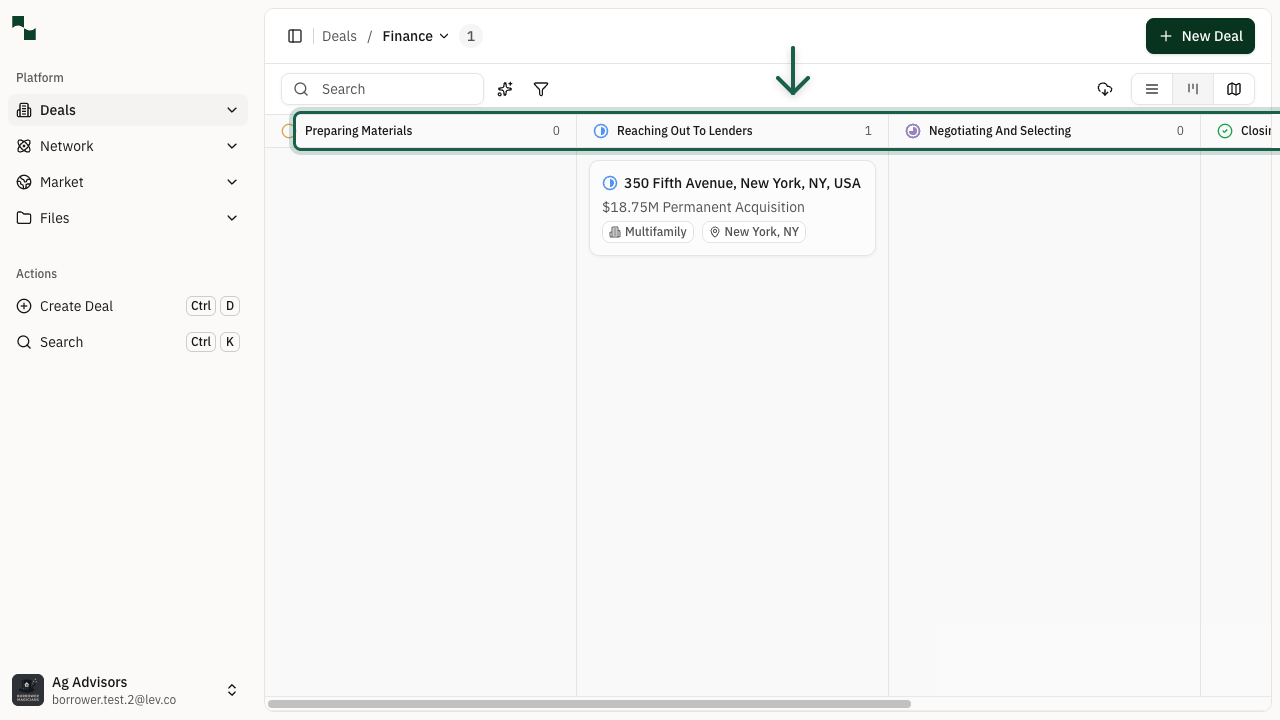Open filters using the funnel icon

click(541, 89)
